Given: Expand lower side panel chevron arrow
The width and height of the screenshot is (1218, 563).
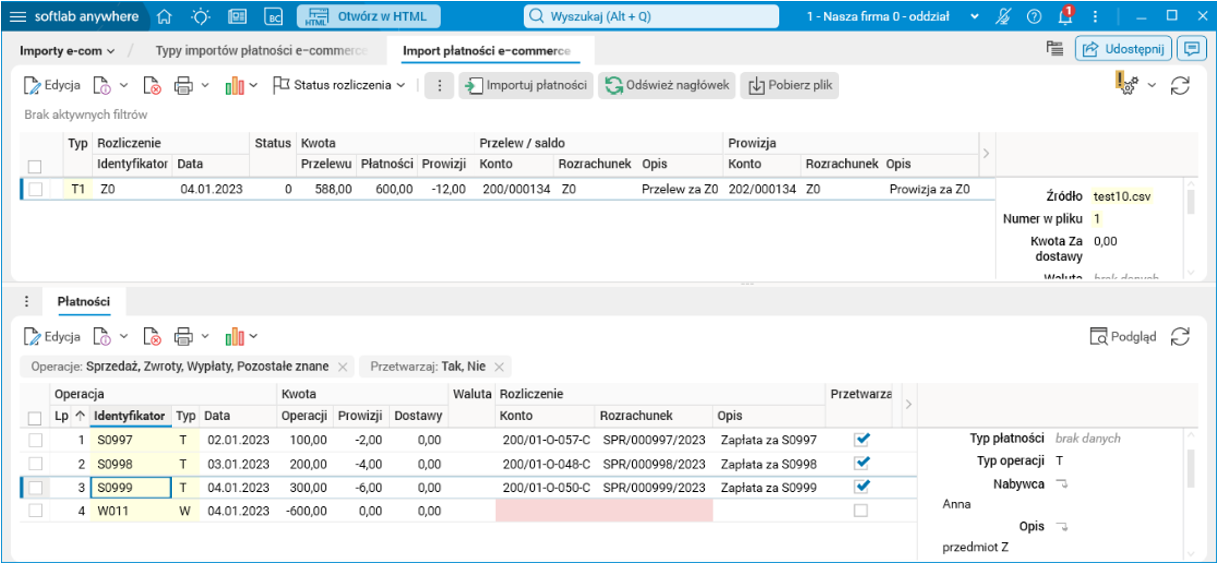Looking at the screenshot, I should pos(908,404).
